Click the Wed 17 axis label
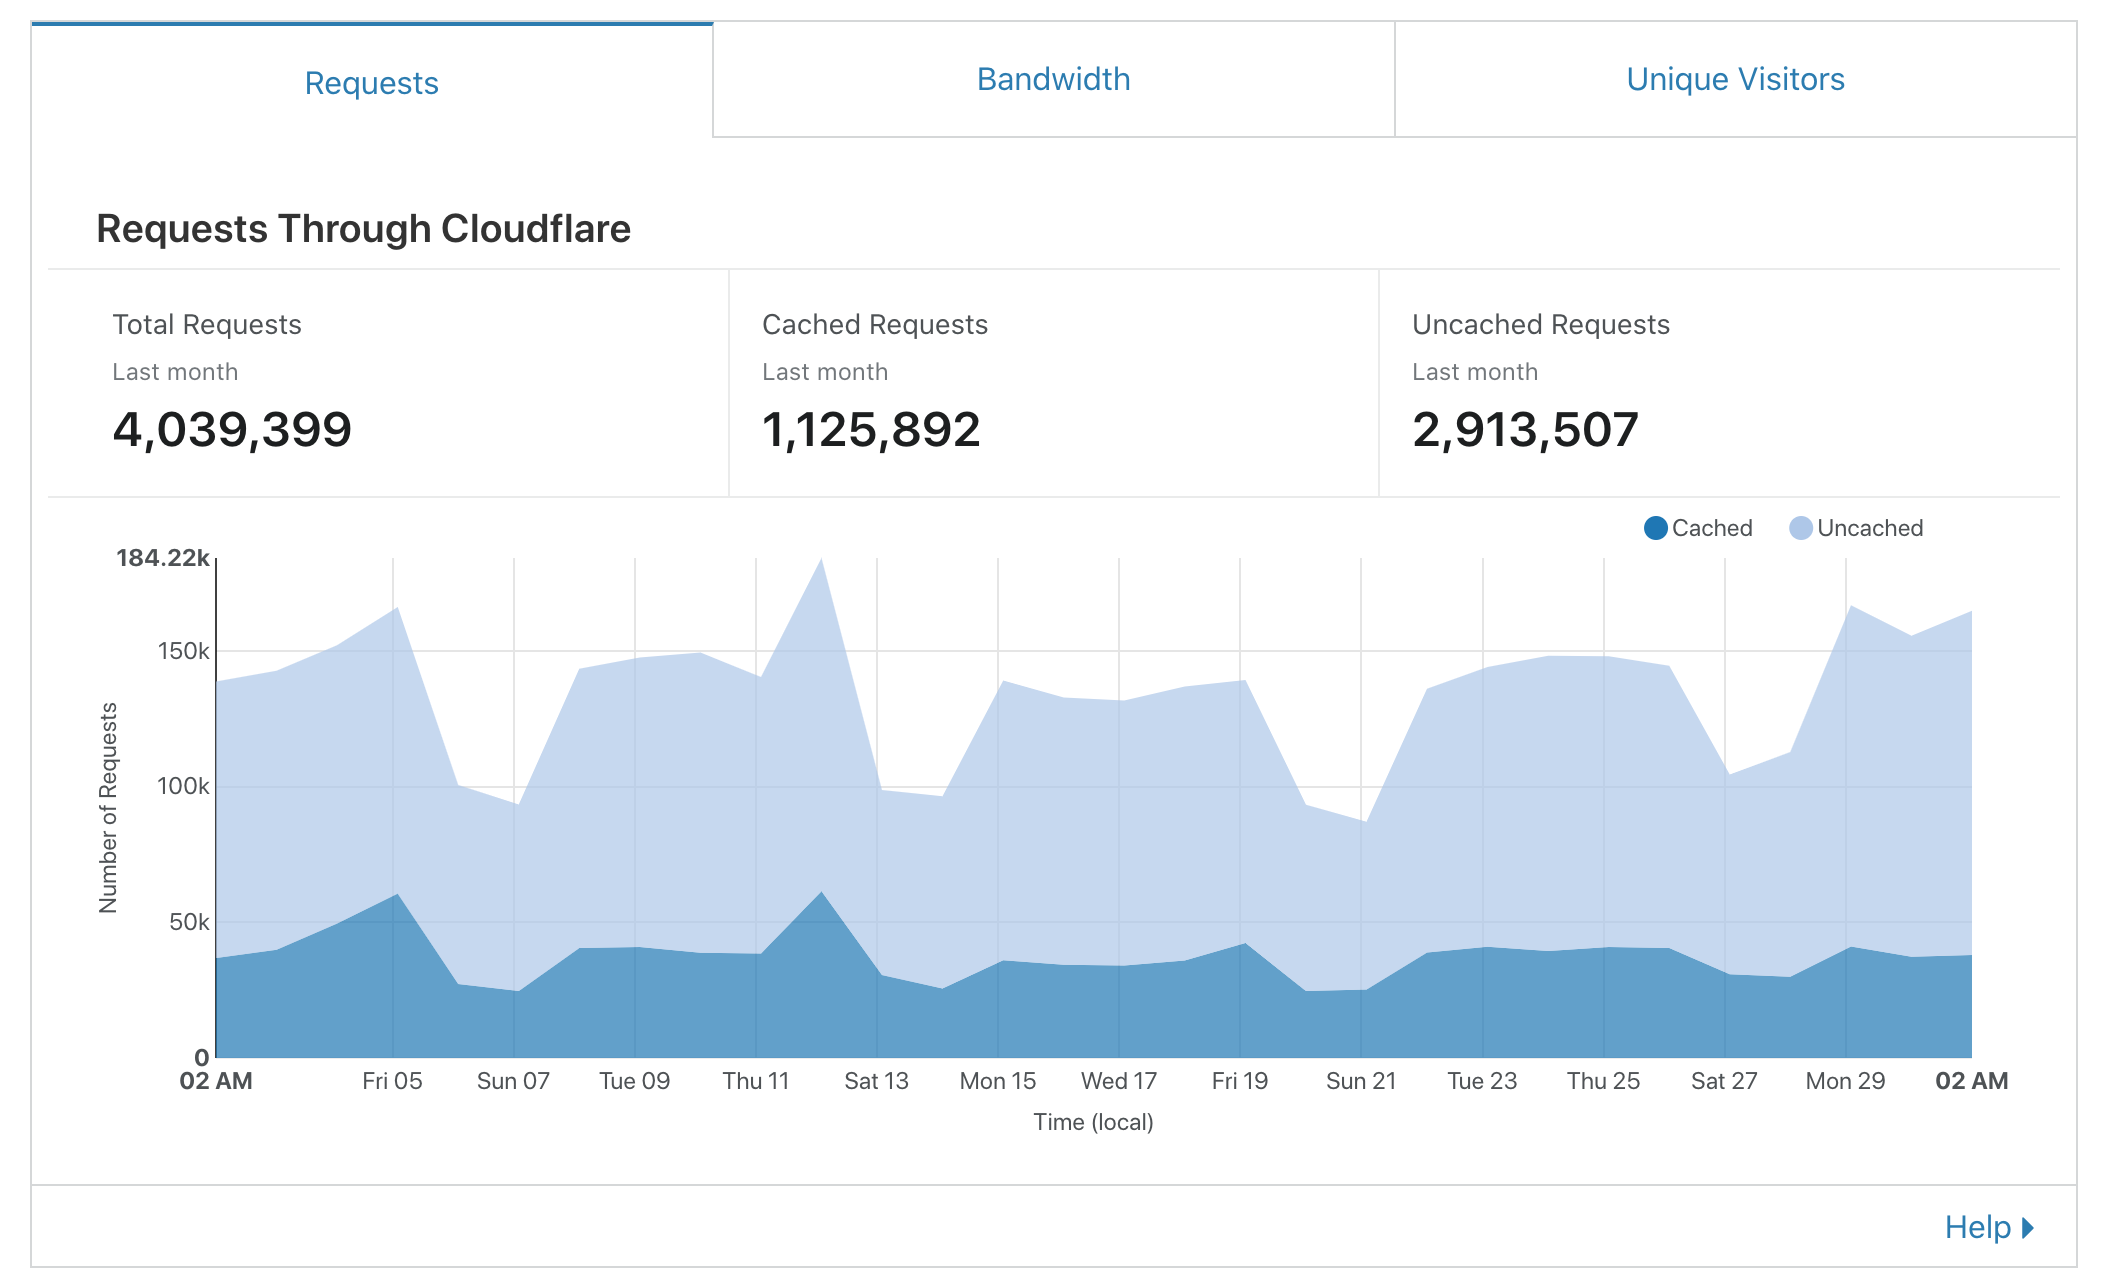This screenshot has height=1286, width=2104. [x=1118, y=1081]
